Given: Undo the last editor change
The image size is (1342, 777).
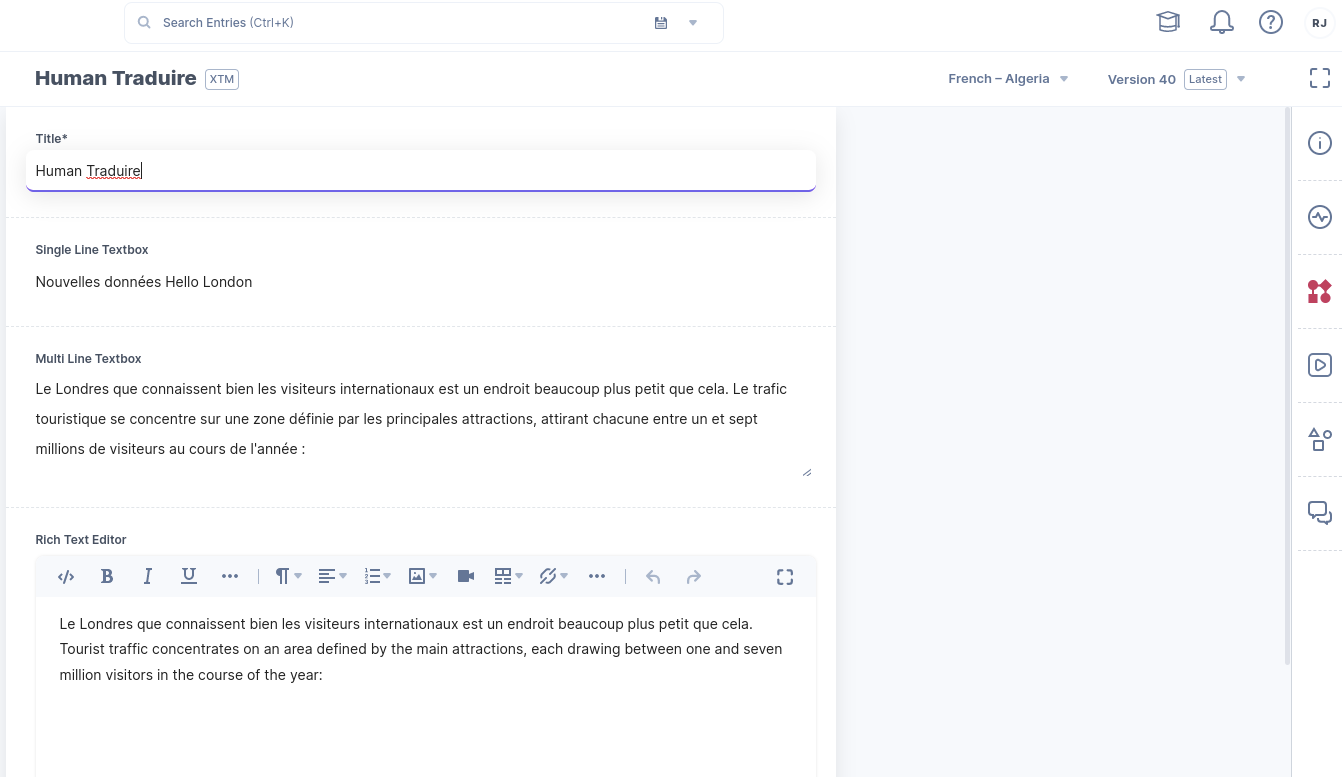Looking at the screenshot, I should pos(653,576).
